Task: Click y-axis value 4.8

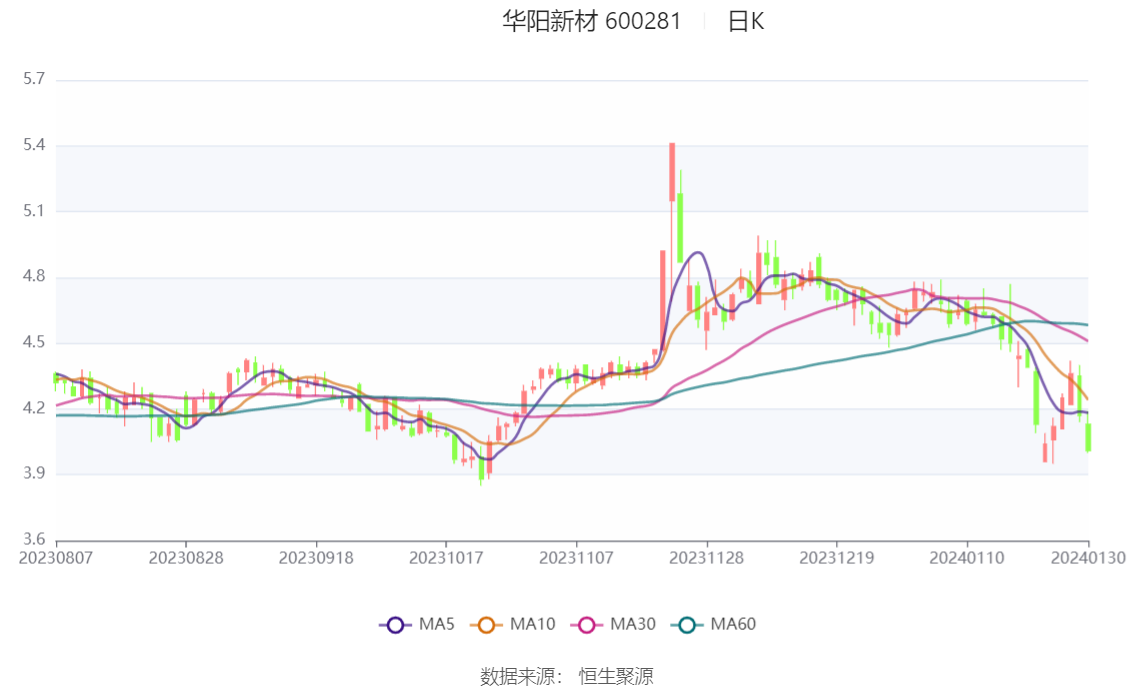Action: click(x=34, y=276)
